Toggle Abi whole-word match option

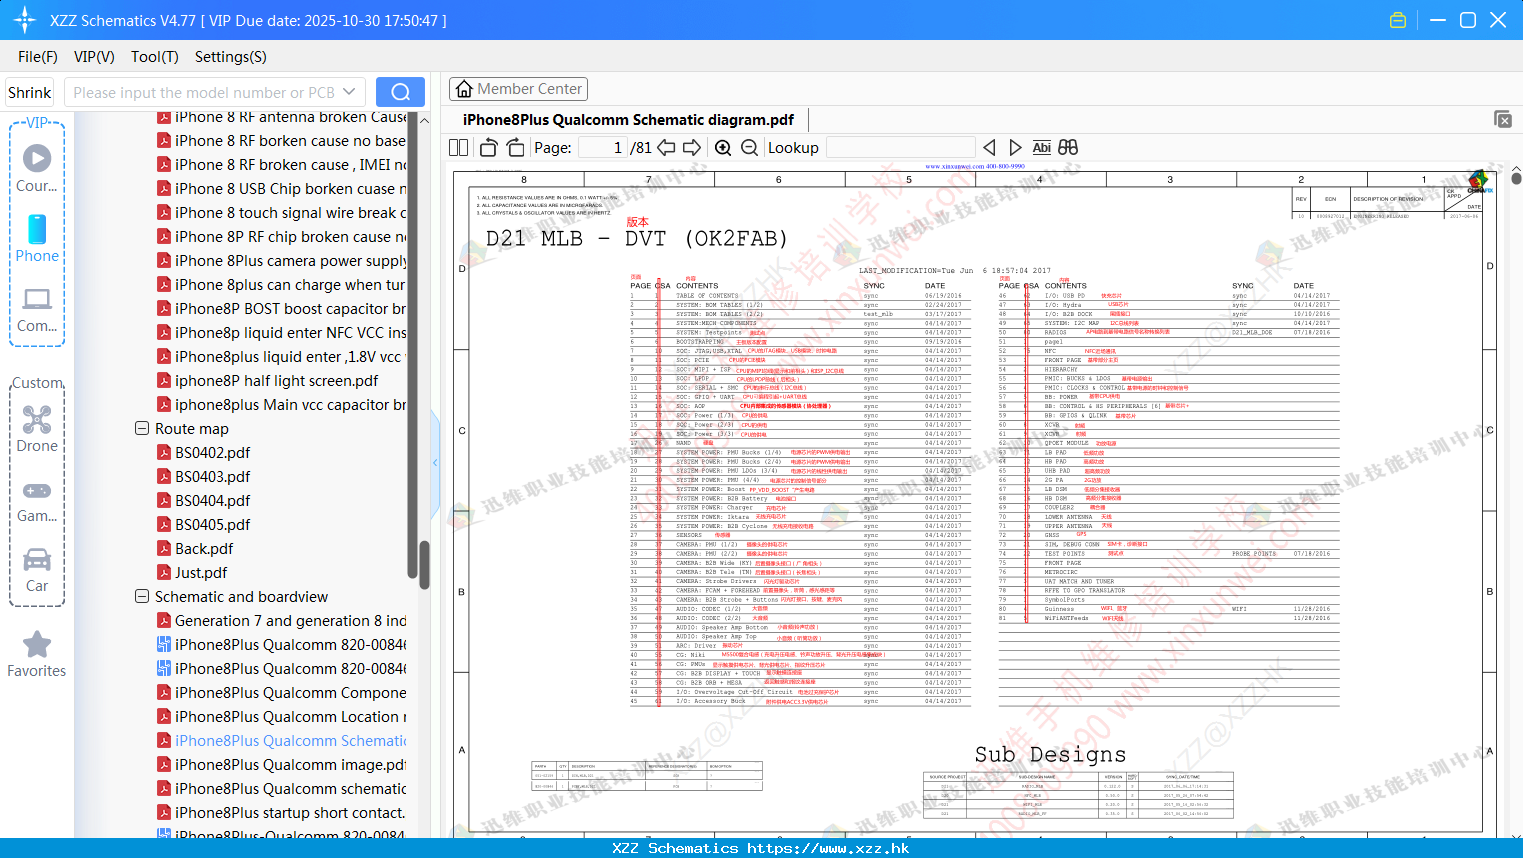1041,147
